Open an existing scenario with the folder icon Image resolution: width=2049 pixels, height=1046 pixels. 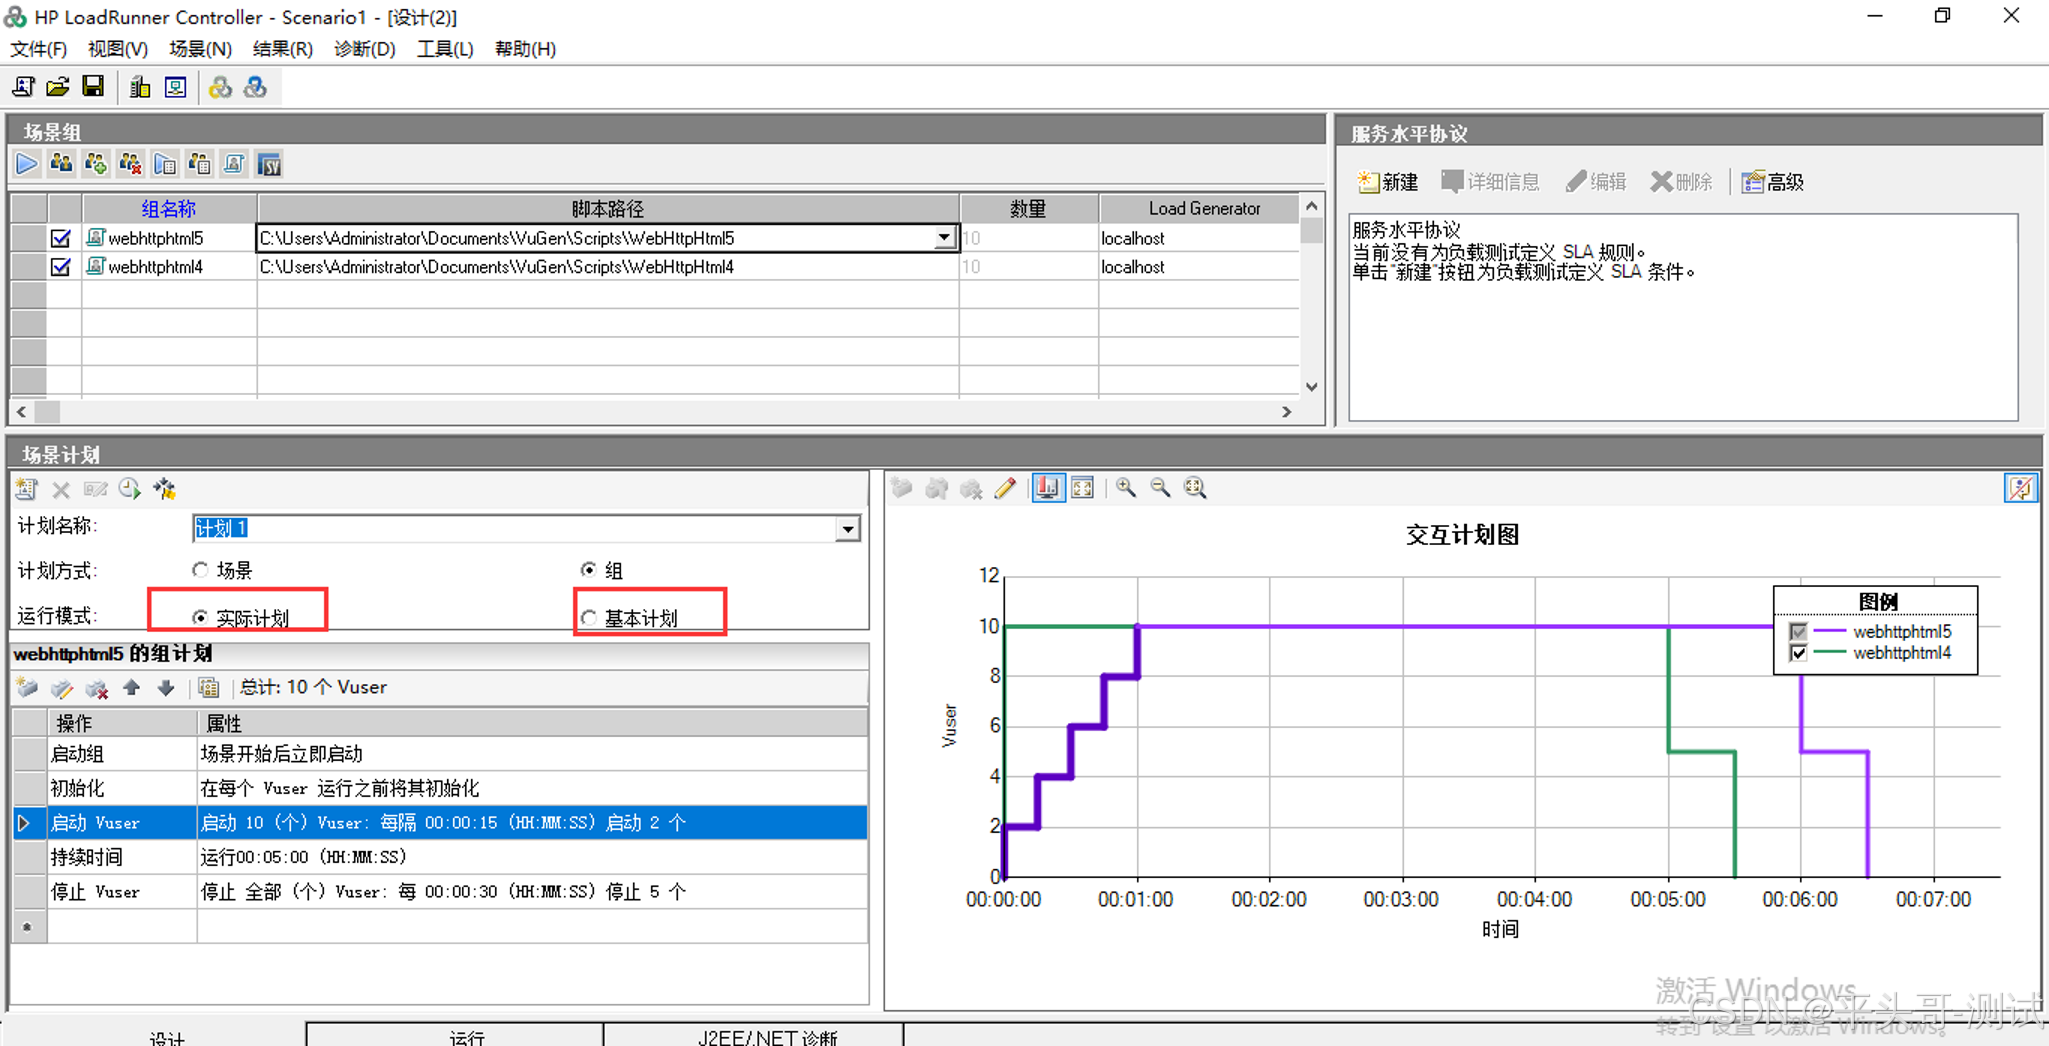pos(58,87)
